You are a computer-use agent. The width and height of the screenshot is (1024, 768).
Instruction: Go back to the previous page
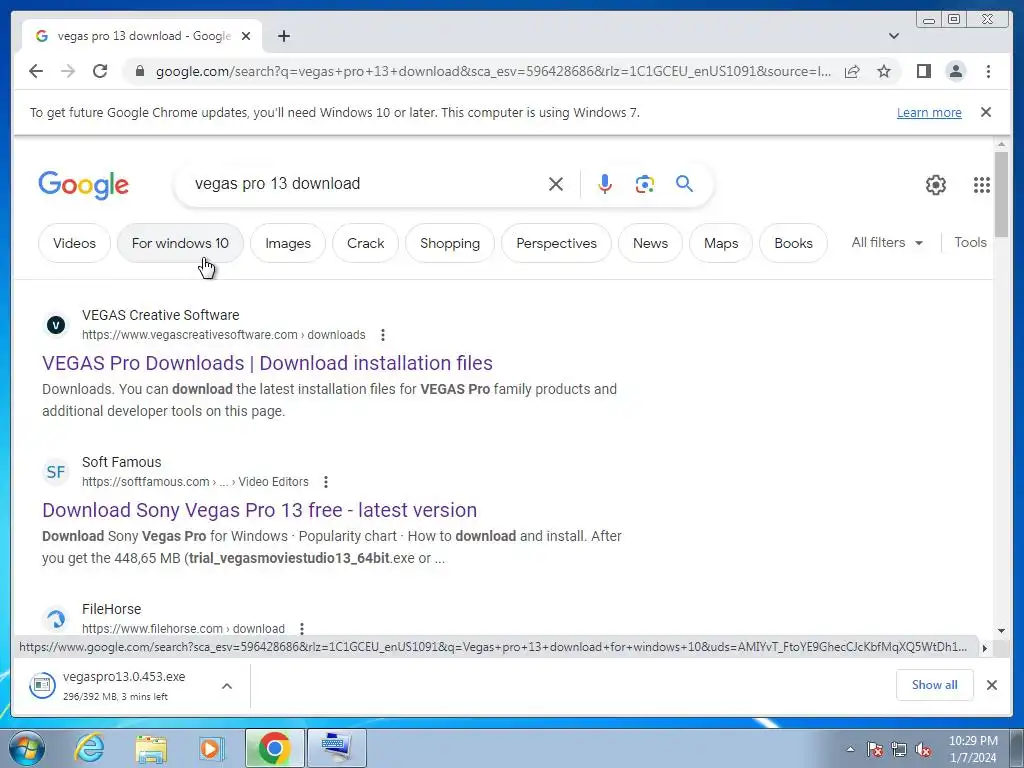pos(36,71)
